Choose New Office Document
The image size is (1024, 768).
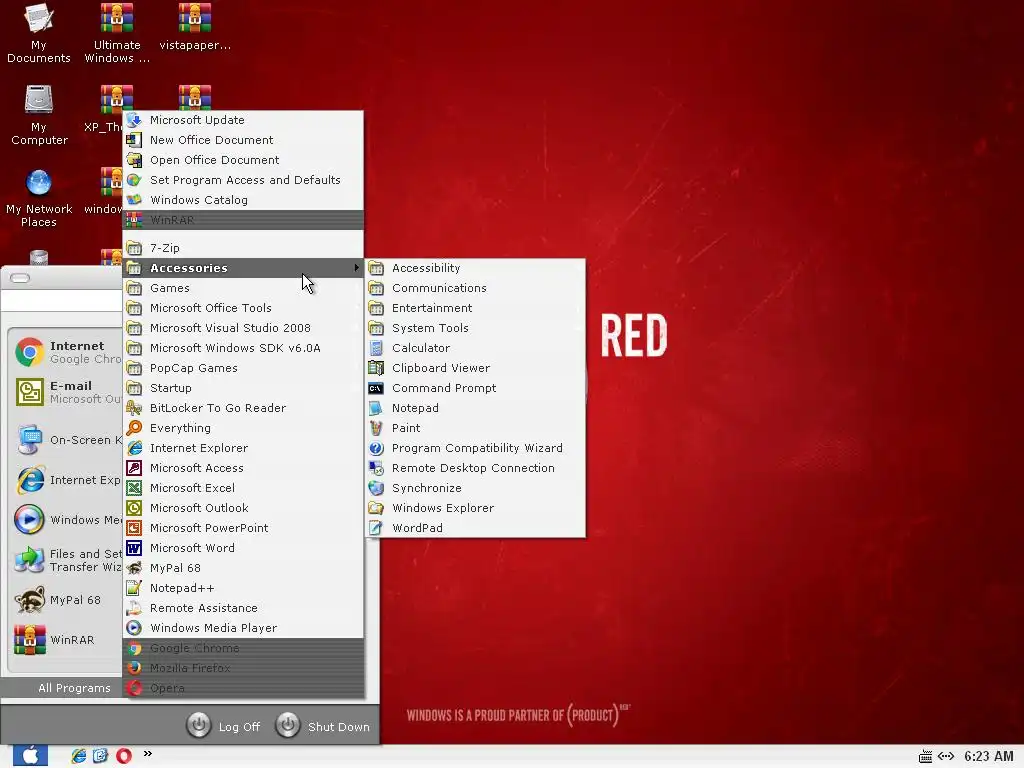coord(243,140)
